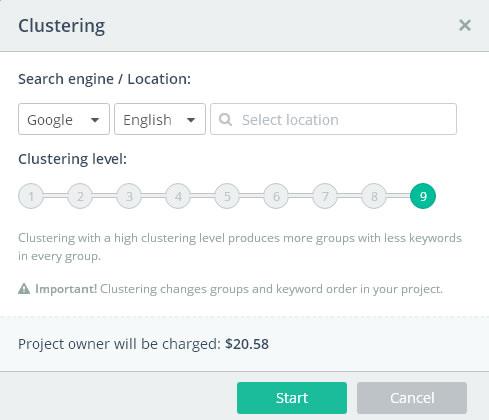
Task: Cancel the clustering dialog
Action: 412,398
